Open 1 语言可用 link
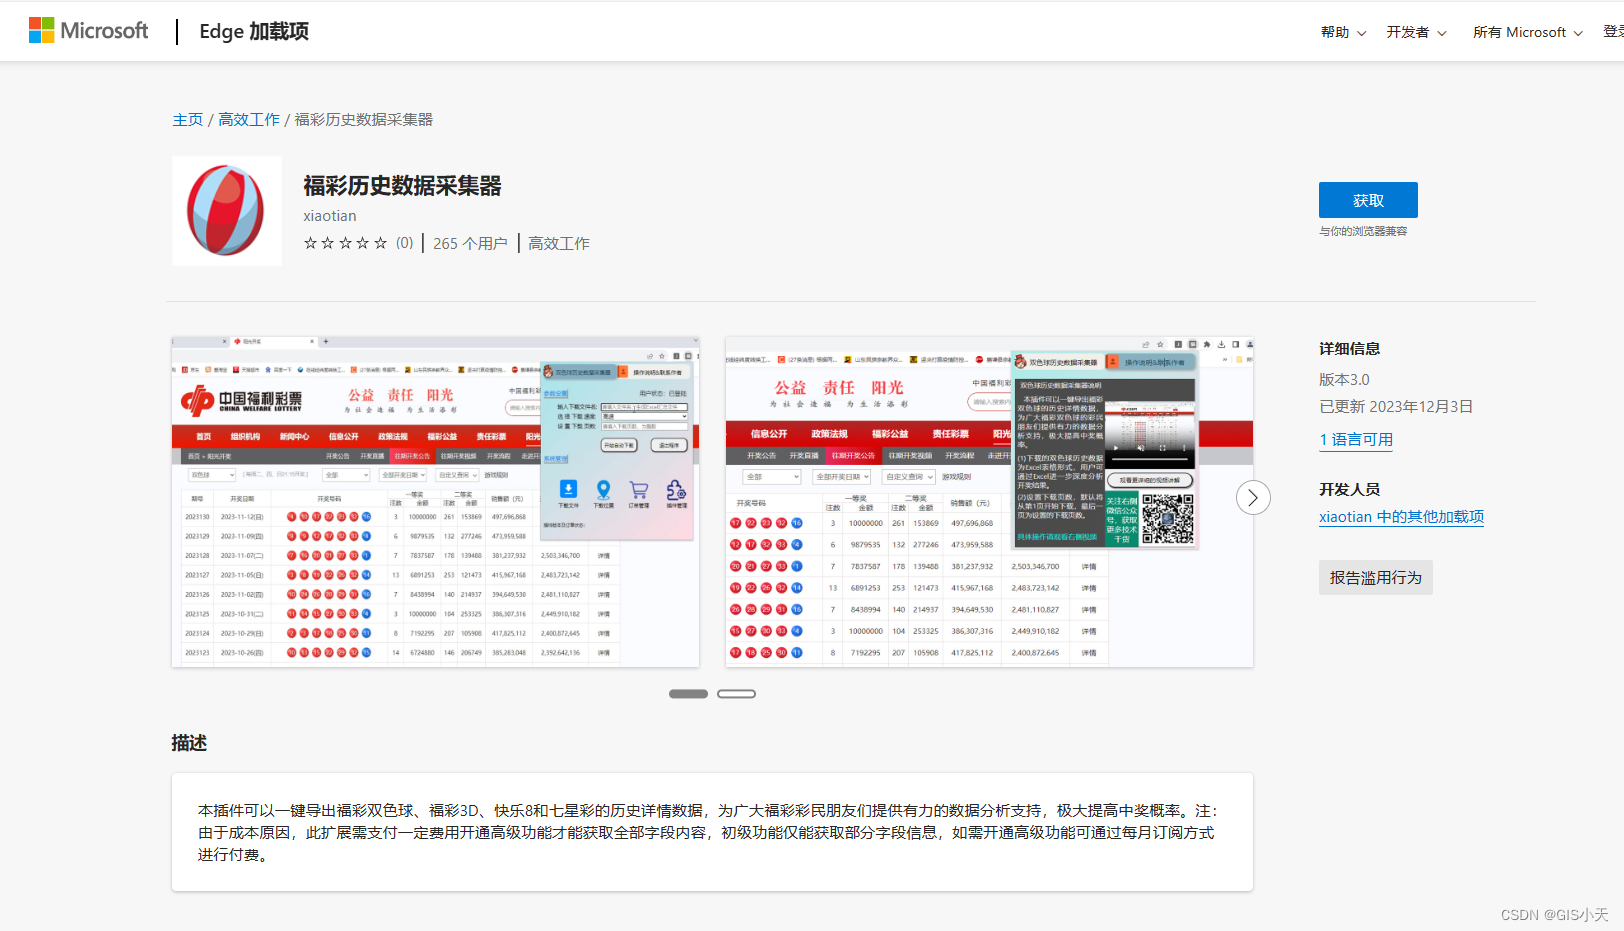 coord(1356,440)
